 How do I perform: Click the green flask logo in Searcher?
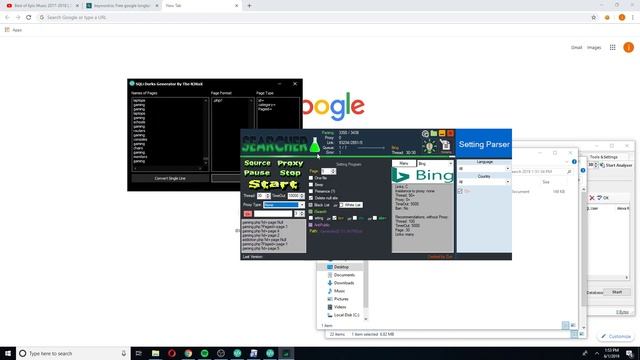point(315,145)
